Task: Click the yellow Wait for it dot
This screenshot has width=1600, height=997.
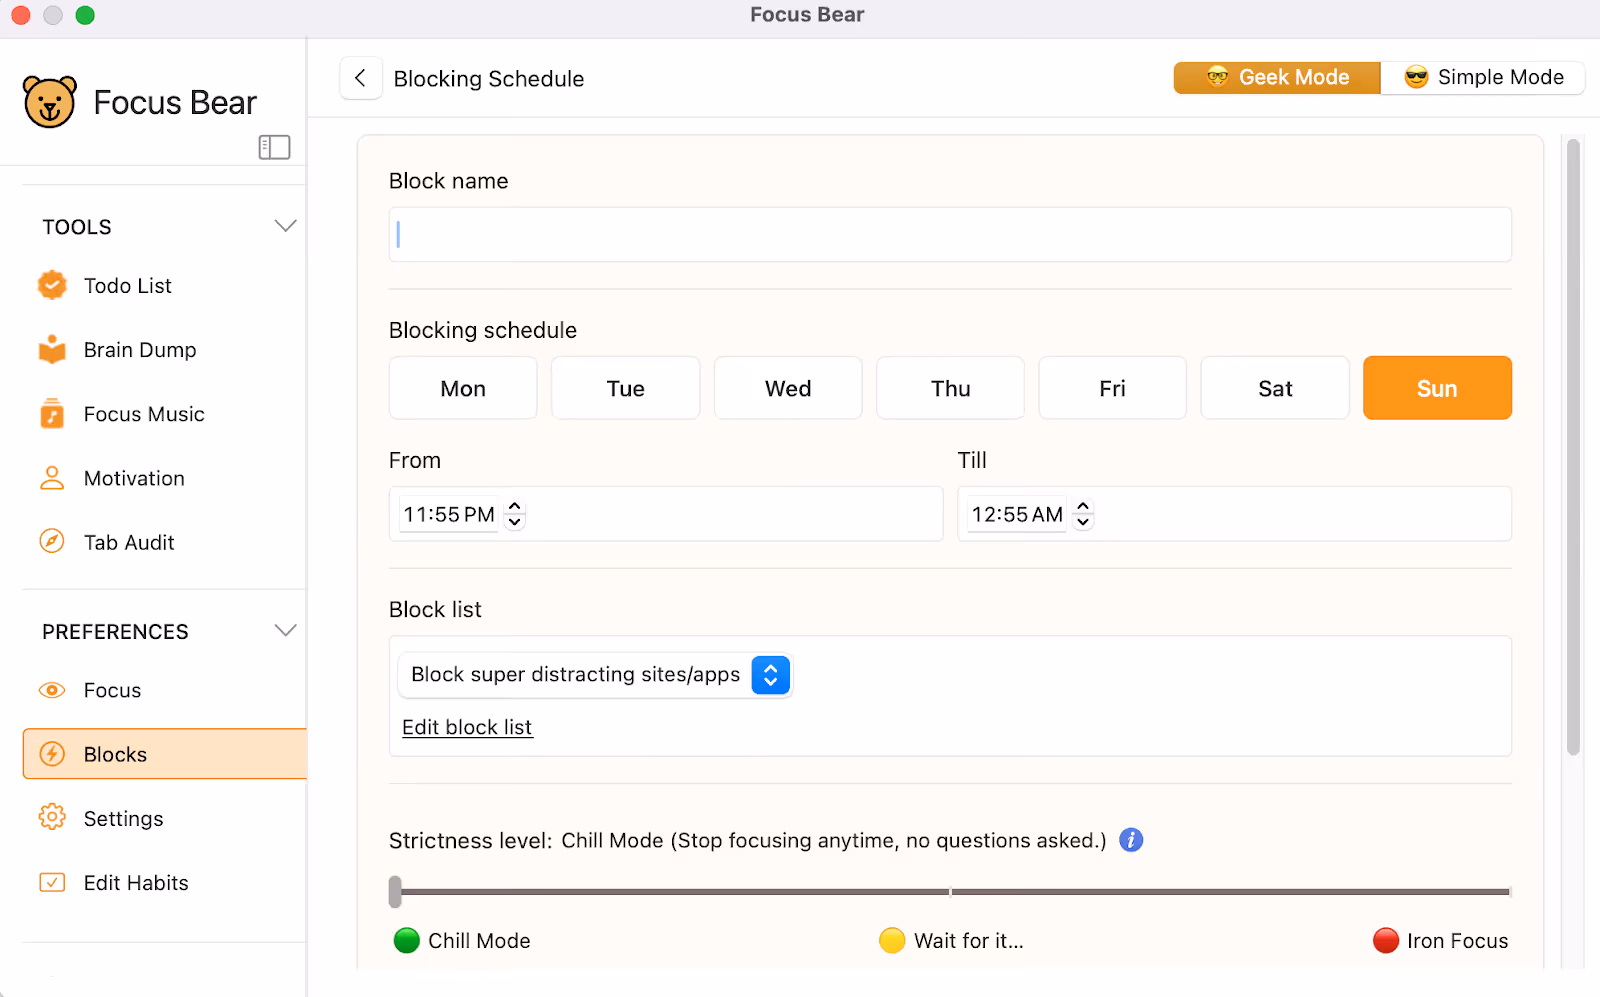Action: (892, 940)
